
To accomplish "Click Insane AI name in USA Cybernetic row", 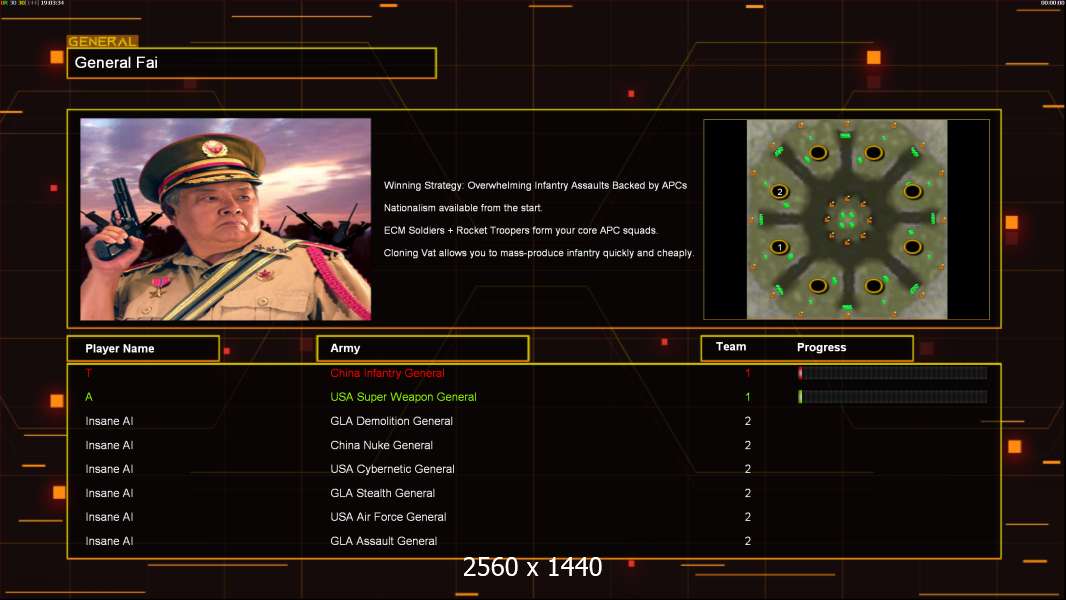I will (x=109, y=469).
